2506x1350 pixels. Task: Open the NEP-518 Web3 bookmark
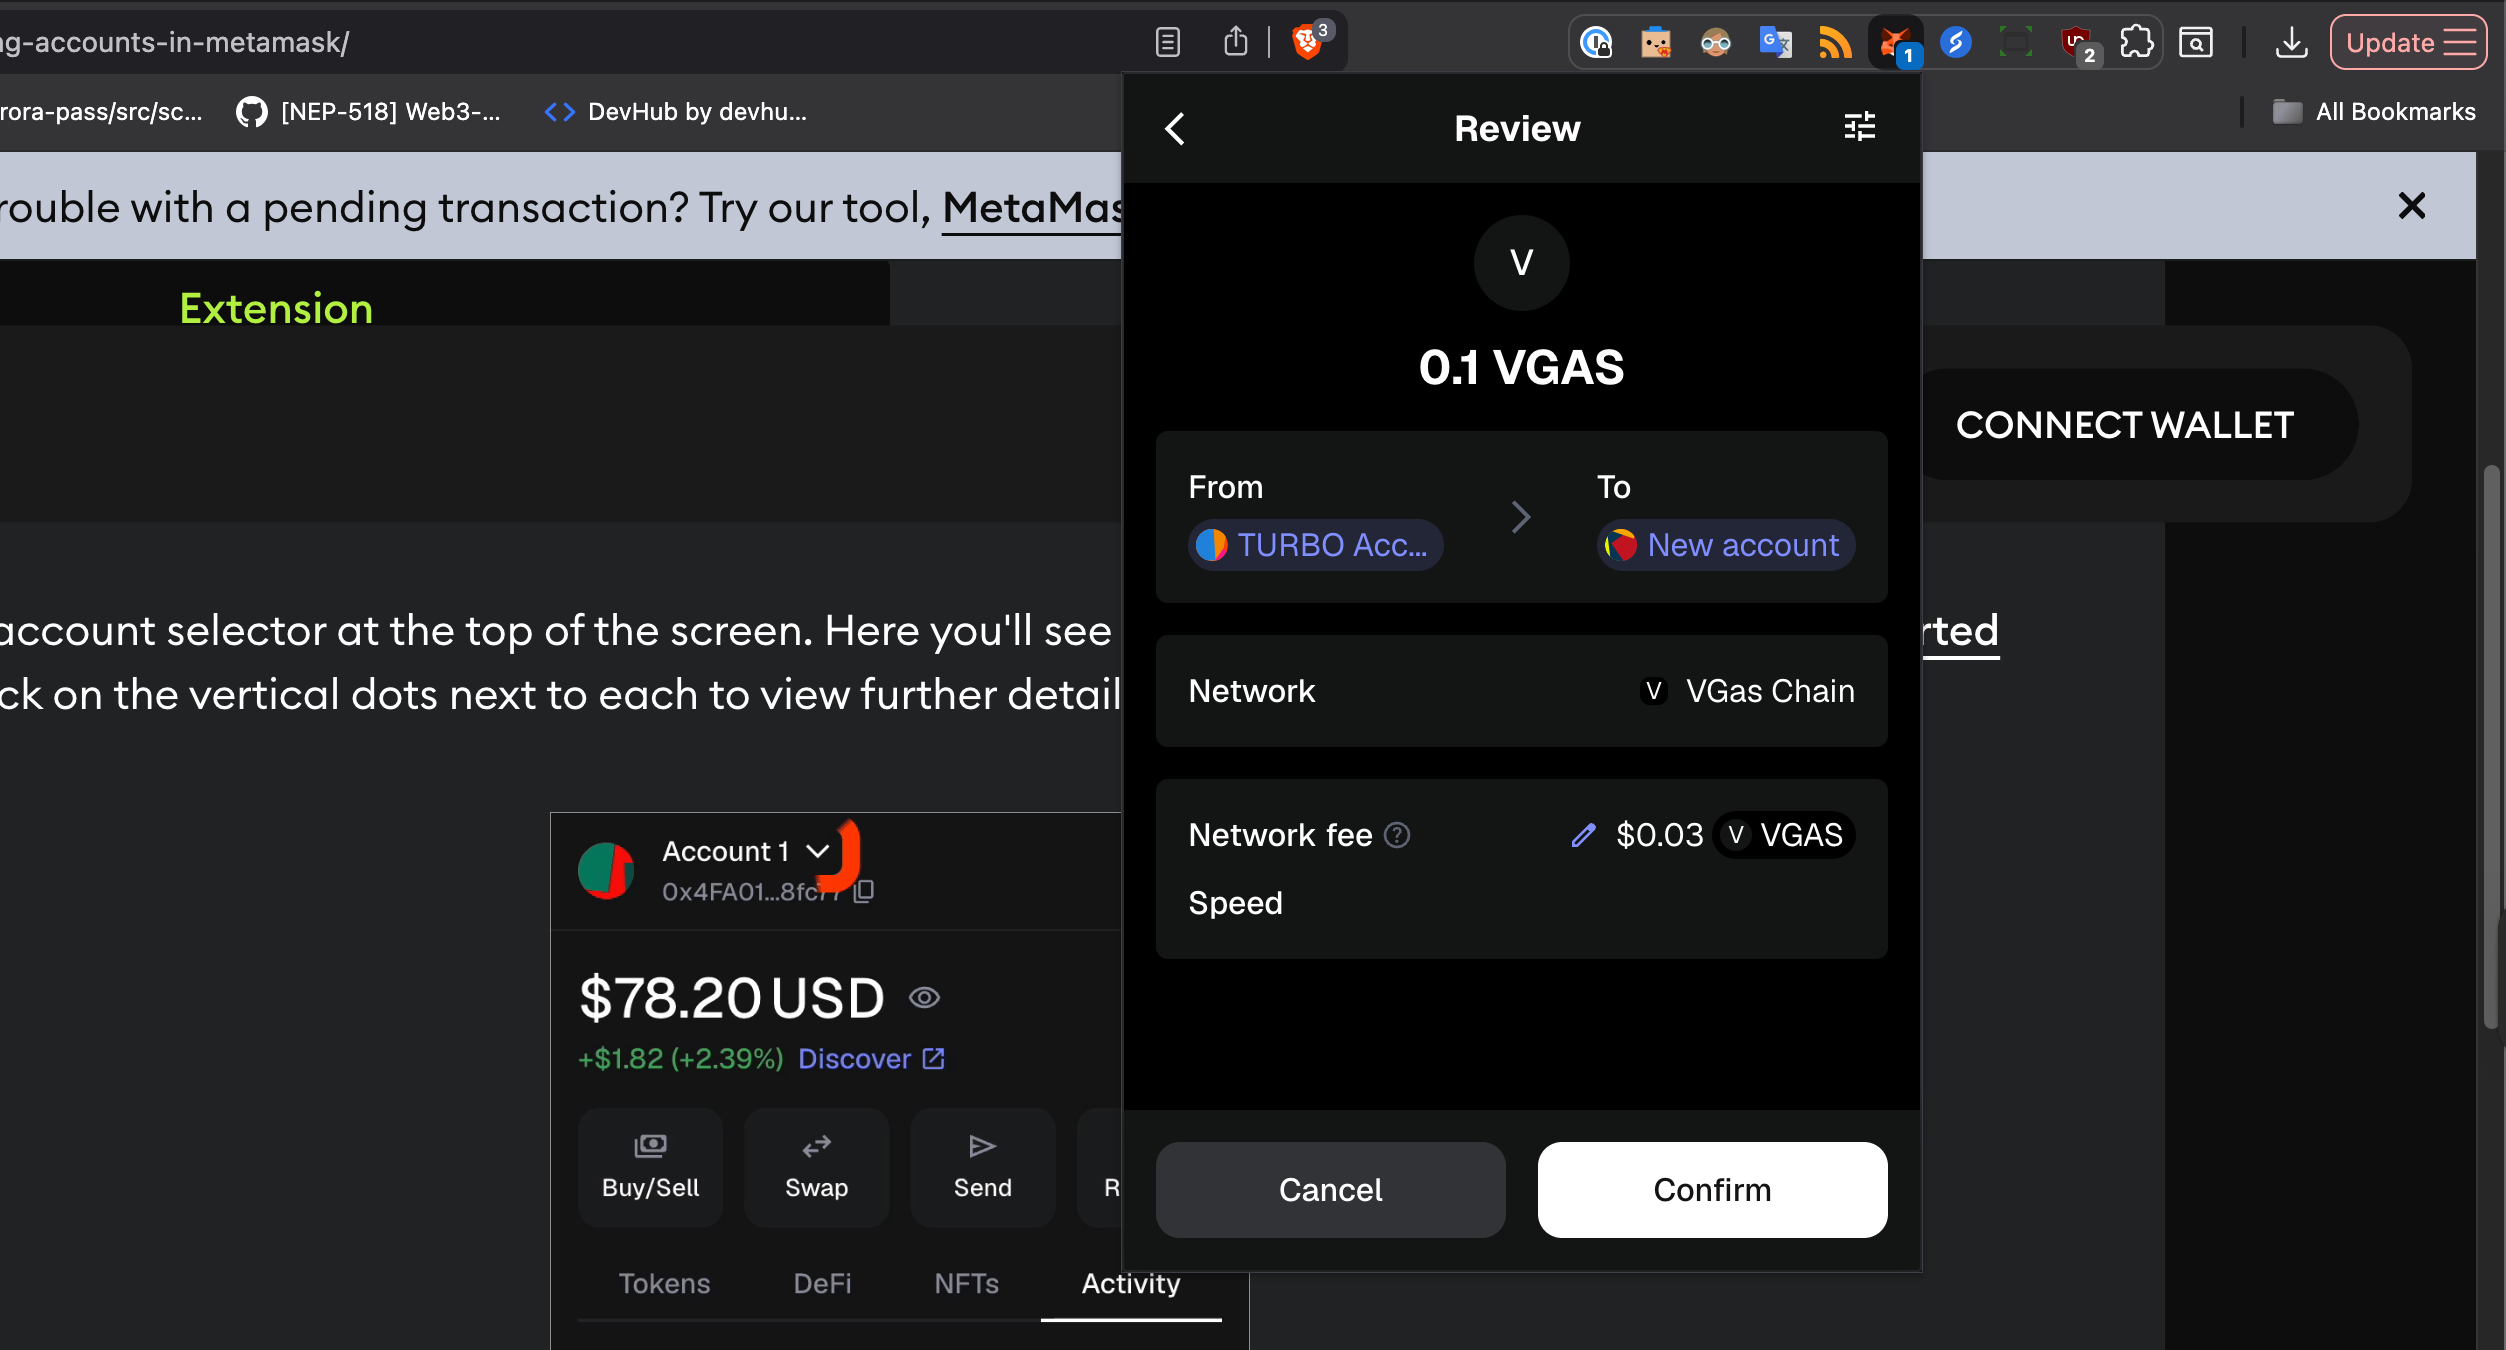click(x=369, y=112)
